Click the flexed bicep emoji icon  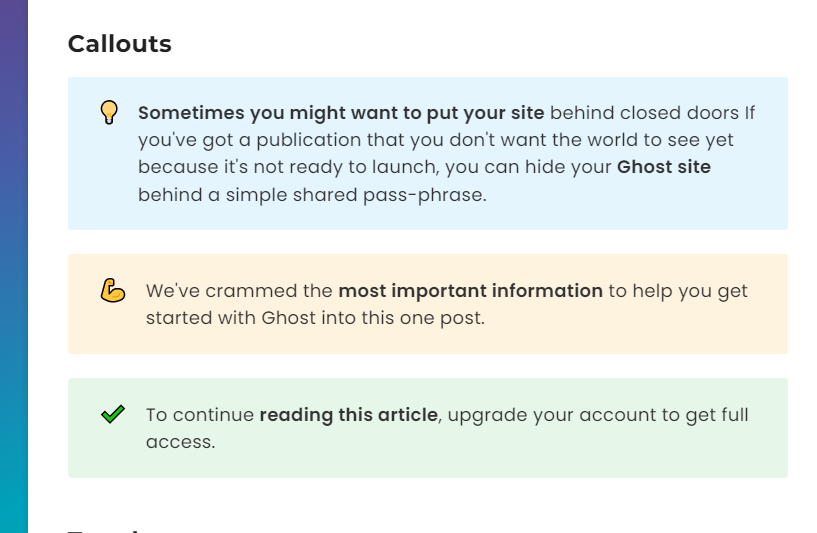pos(113,290)
